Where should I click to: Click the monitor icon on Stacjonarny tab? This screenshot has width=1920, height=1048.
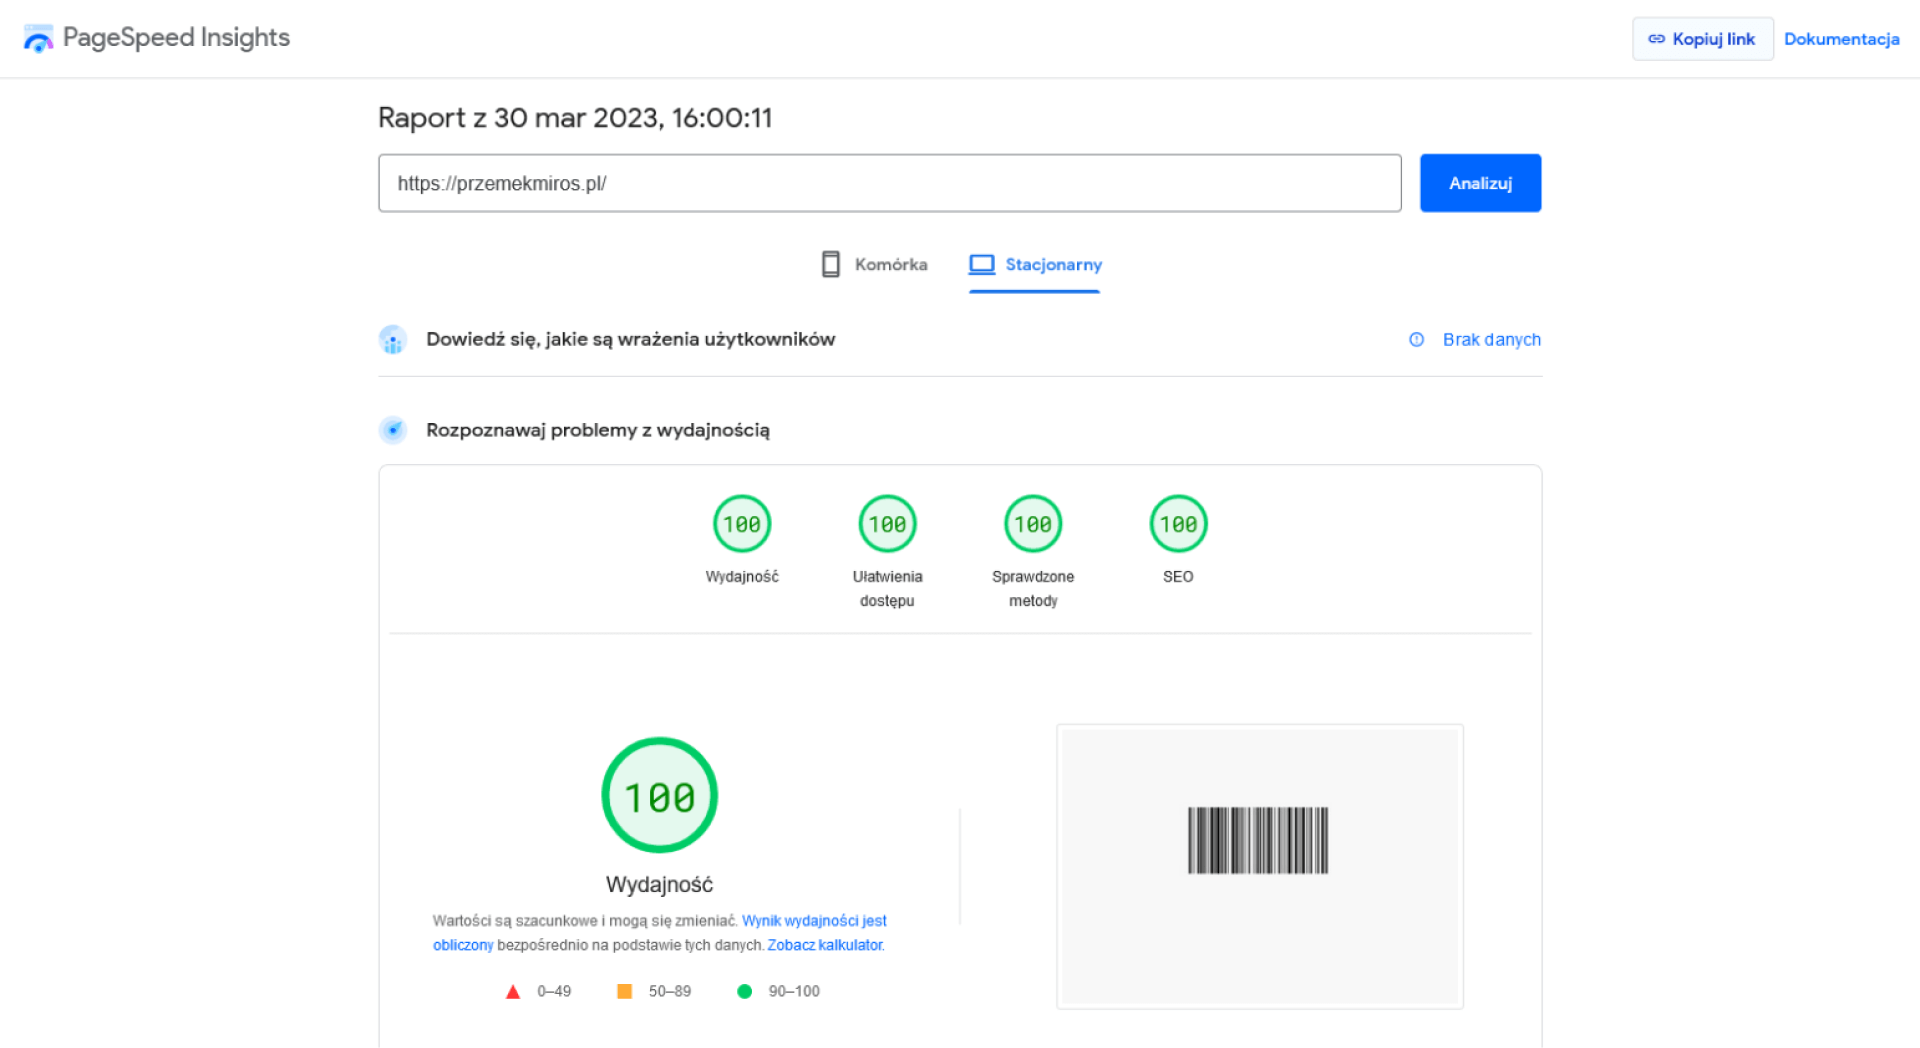984,263
